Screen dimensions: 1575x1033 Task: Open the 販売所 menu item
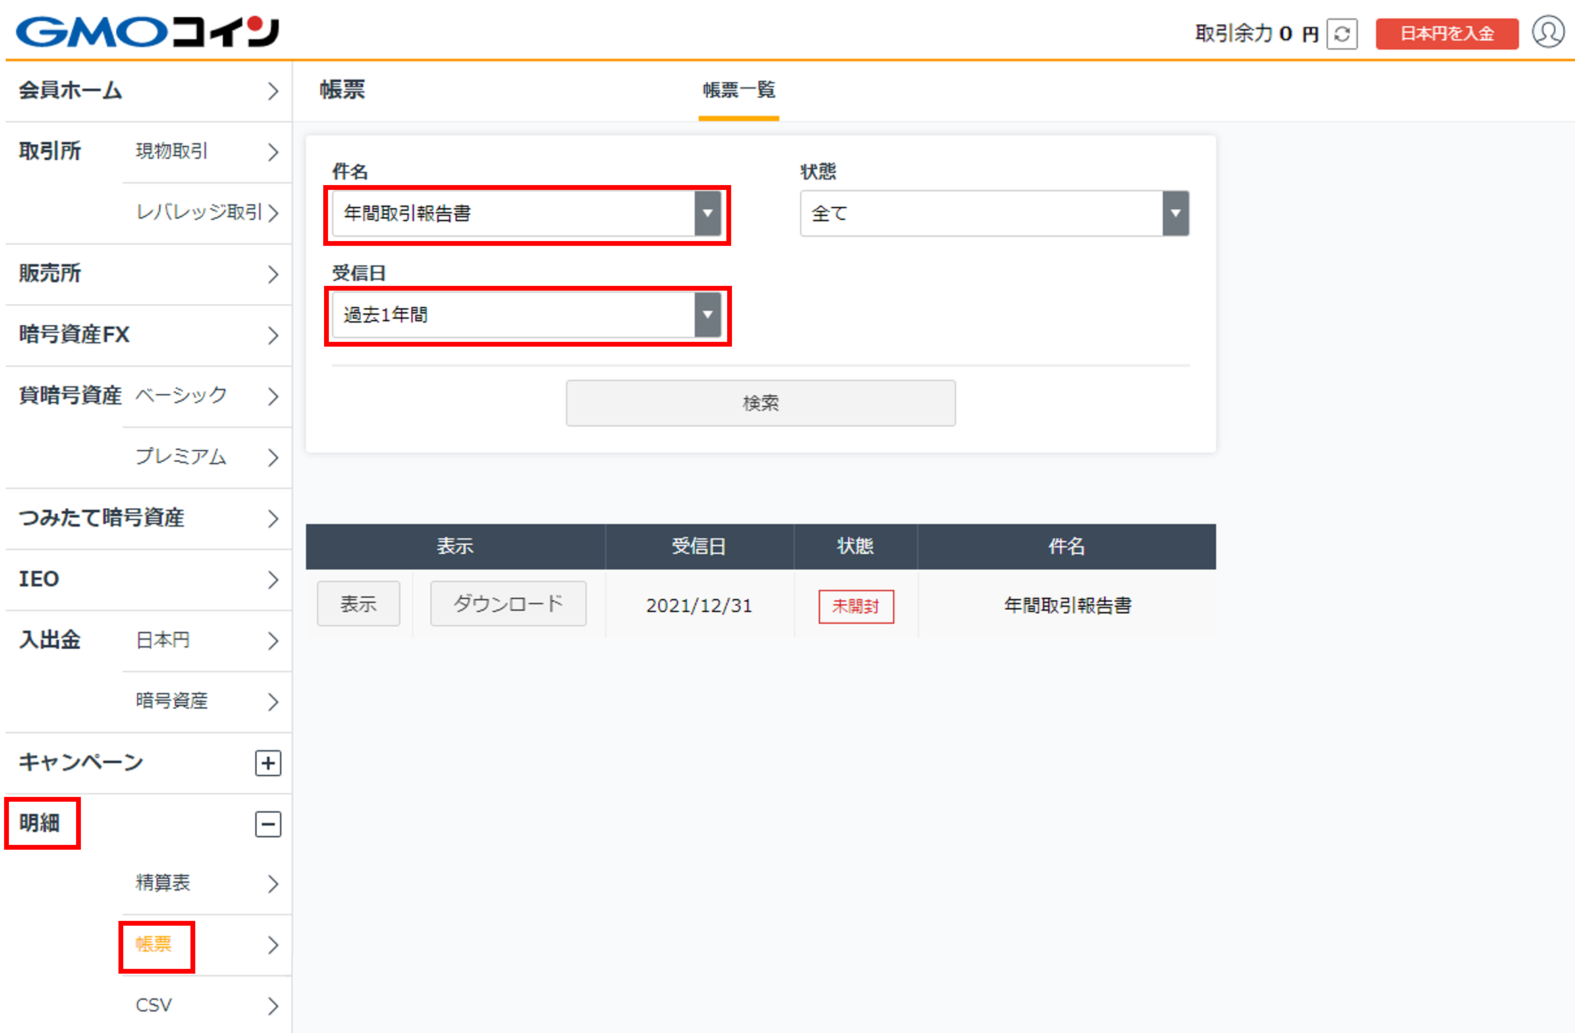pos(148,274)
